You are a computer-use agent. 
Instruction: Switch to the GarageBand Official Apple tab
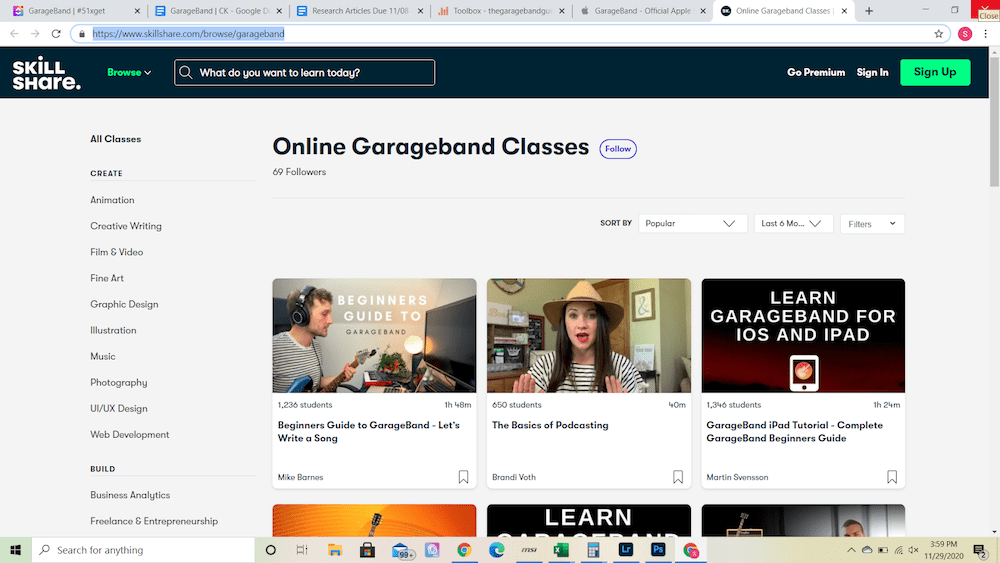pos(643,11)
